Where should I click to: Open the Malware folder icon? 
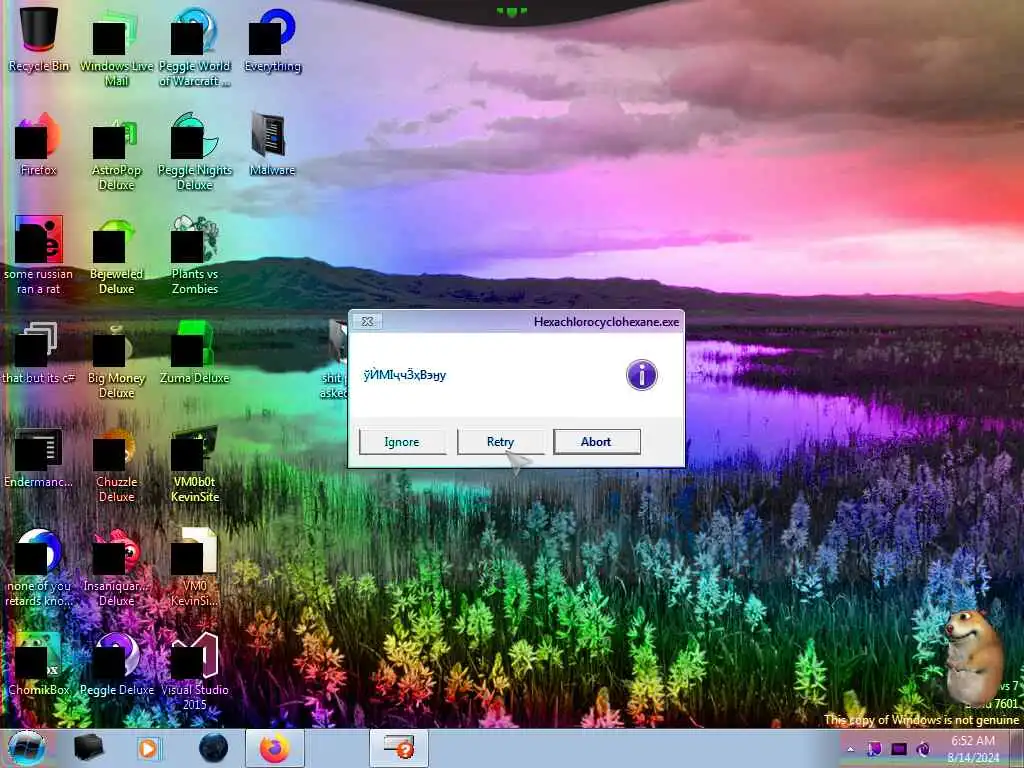coord(272,145)
